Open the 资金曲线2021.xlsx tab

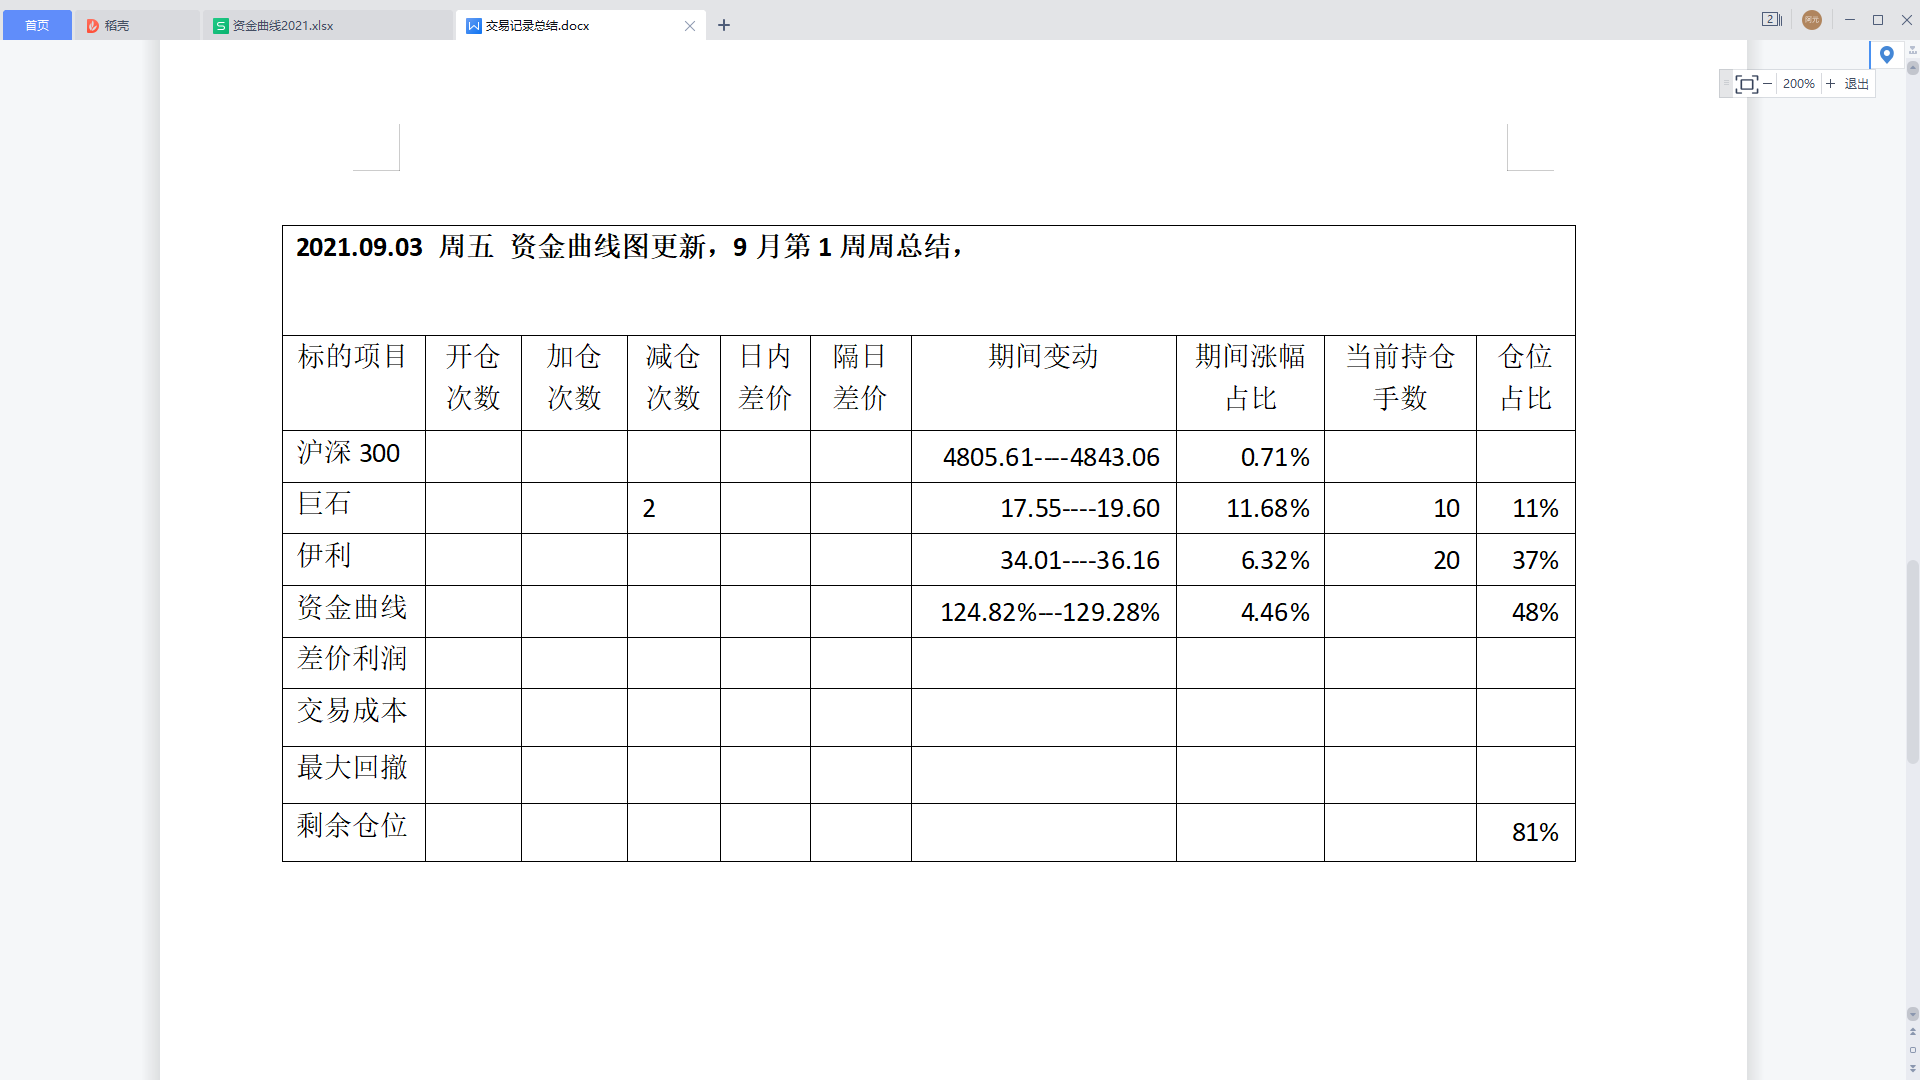click(283, 25)
